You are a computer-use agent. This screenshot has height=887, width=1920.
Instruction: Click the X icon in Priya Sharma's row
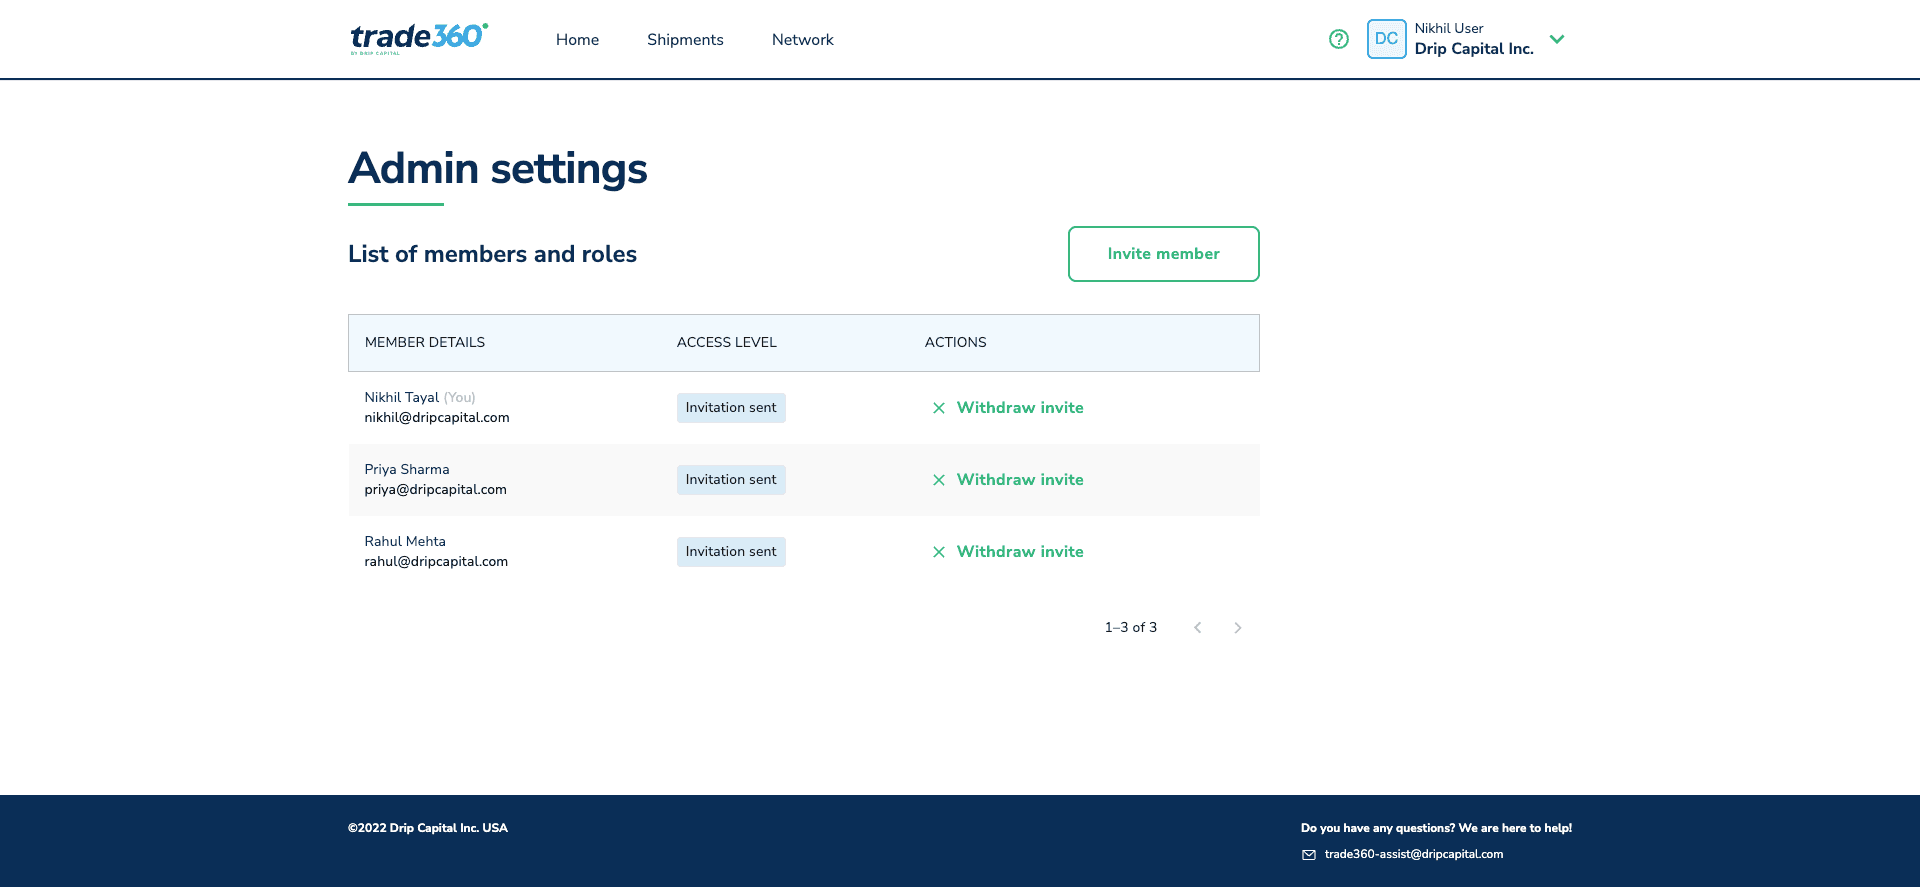pos(939,480)
